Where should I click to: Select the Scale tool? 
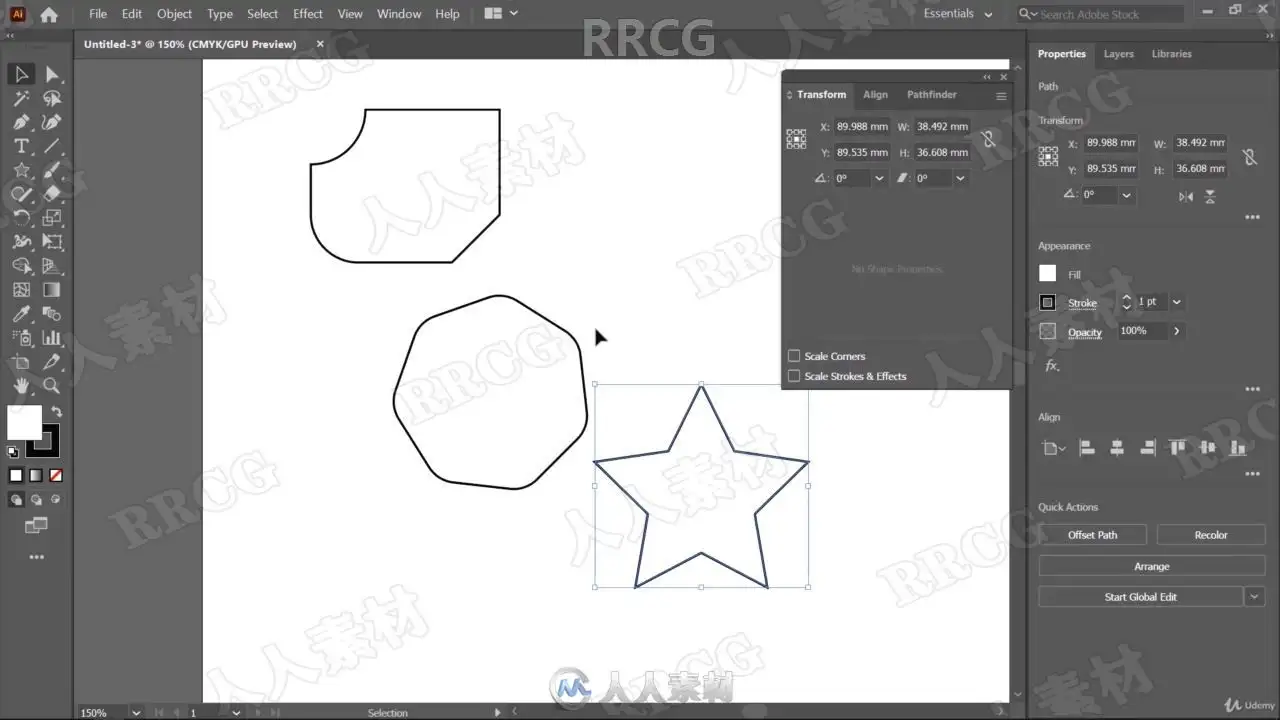click(x=52, y=218)
